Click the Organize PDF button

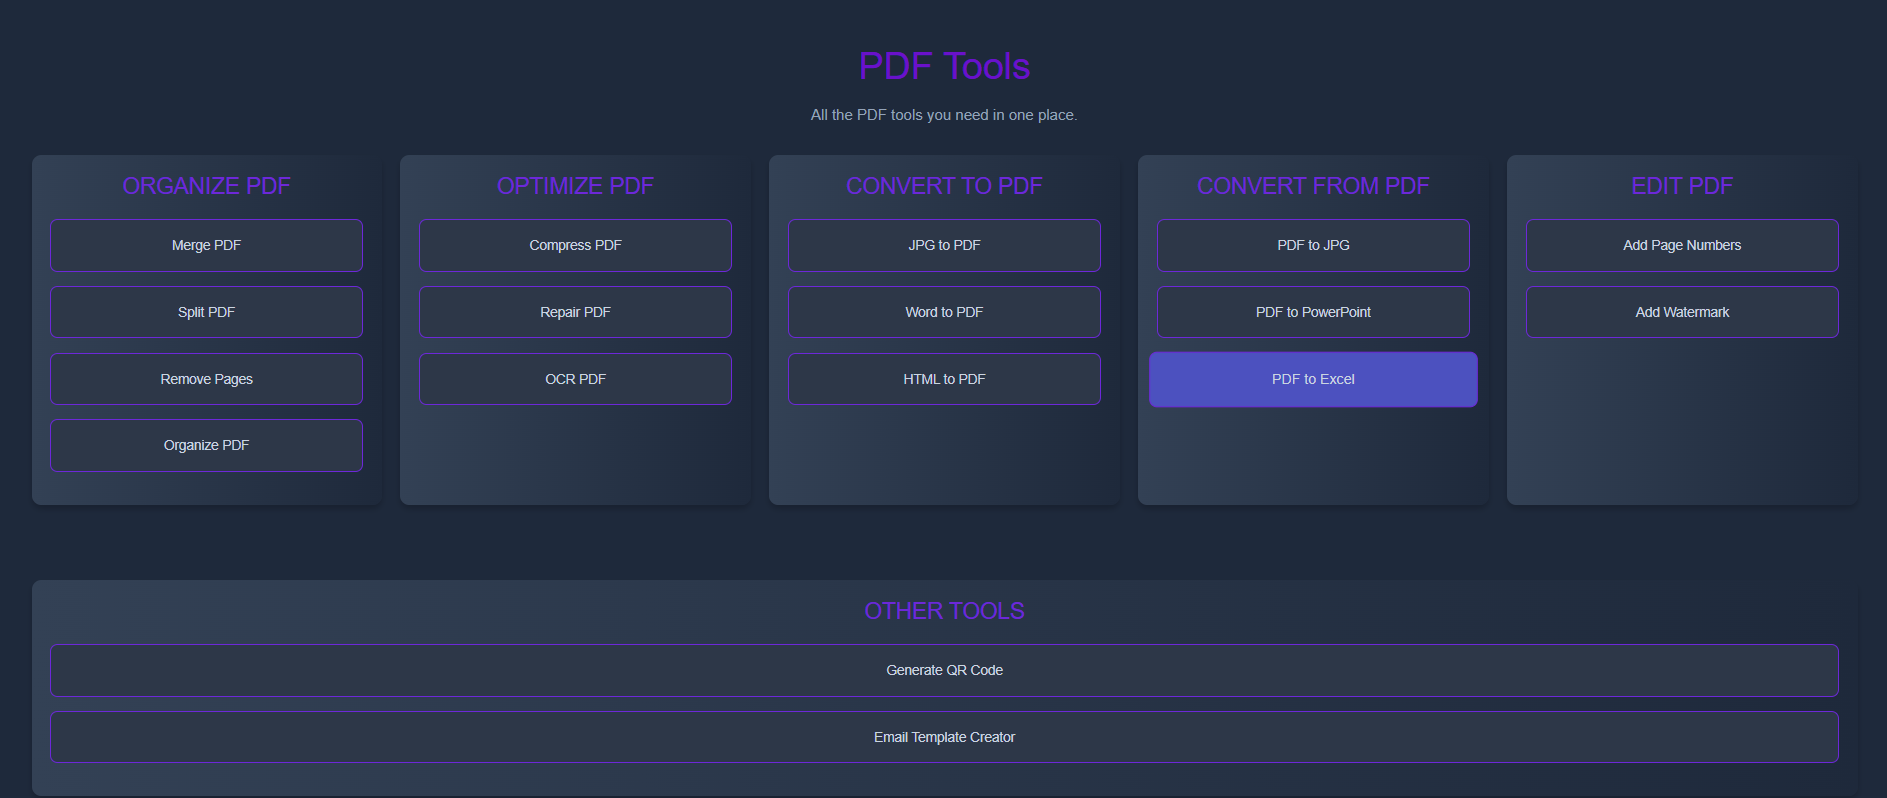pyautogui.click(x=206, y=445)
